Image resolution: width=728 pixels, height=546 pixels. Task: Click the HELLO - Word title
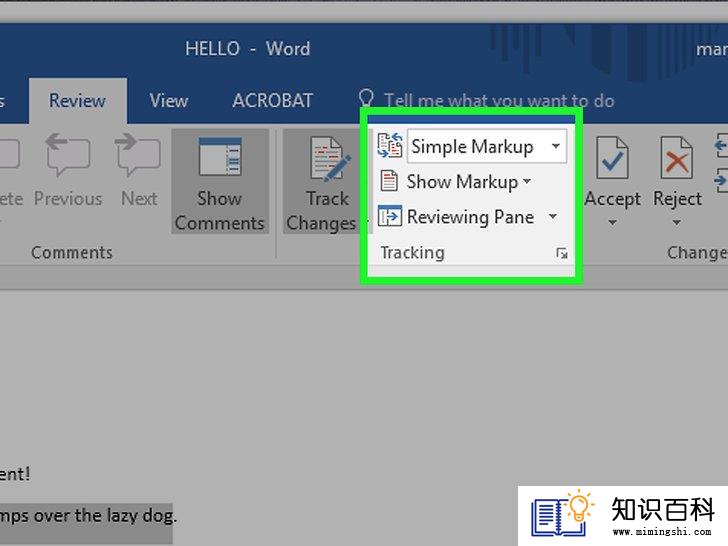(247, 48)
